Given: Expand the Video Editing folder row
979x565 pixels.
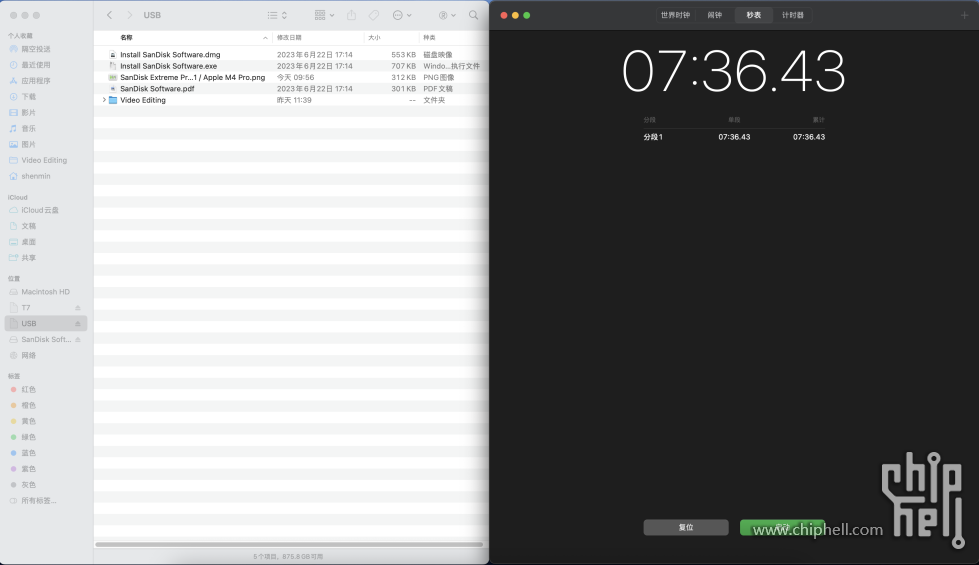Looking at the screenshot, I should tap(104, 100).
